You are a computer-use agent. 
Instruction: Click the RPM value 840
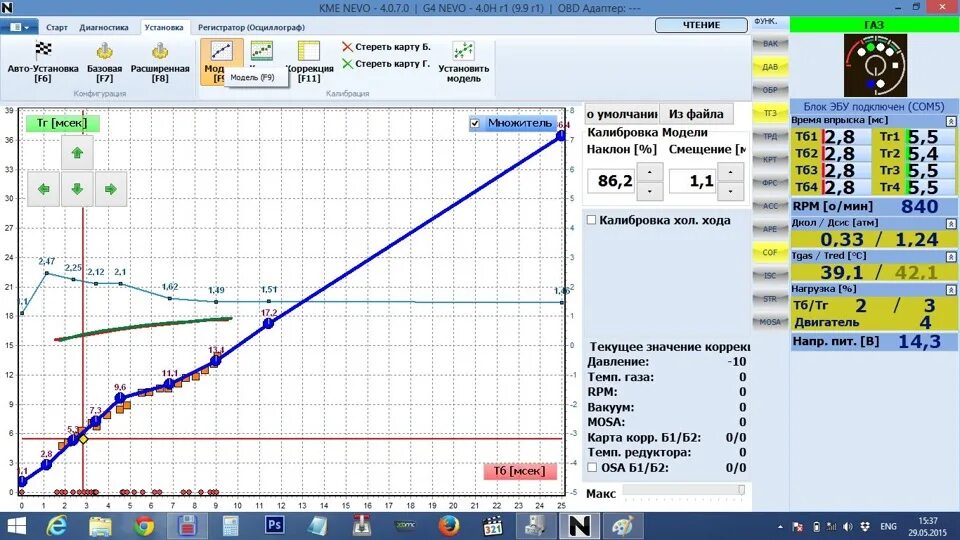coord(920,206)
